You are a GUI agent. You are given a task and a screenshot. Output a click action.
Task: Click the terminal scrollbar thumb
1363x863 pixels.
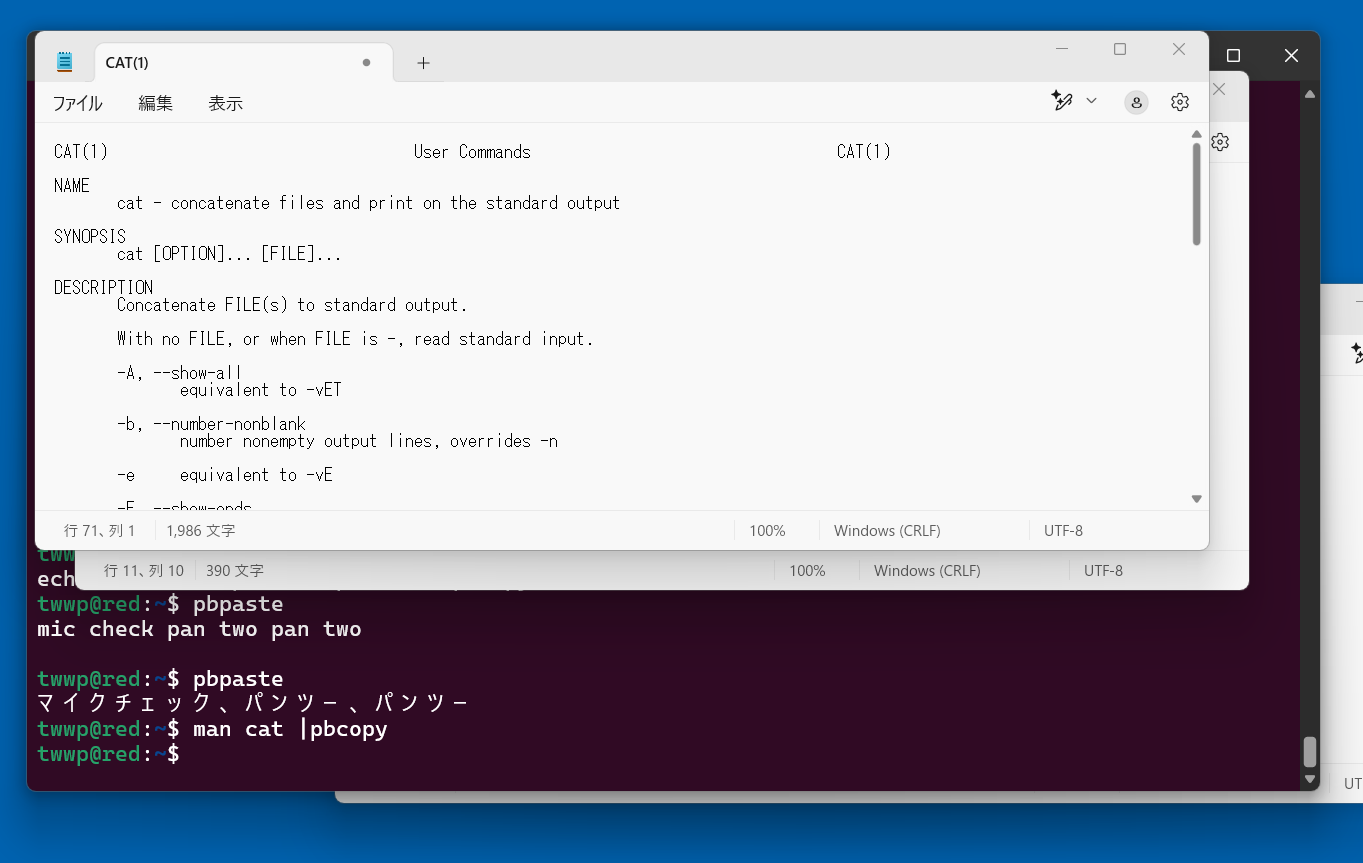click(1310, 752)
